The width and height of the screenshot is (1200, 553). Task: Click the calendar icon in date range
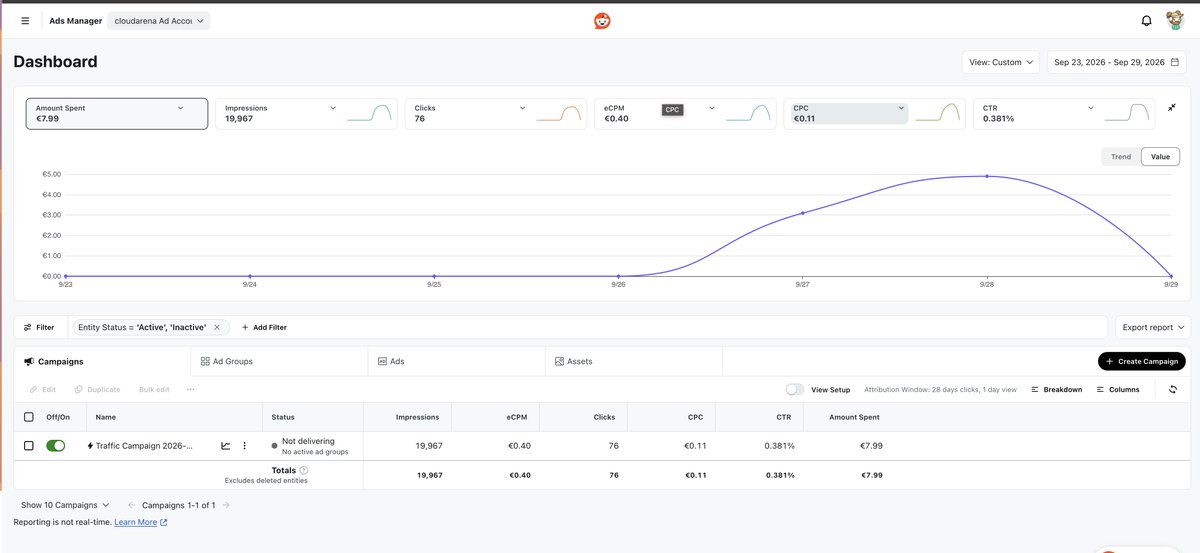click(x=1175, y=62)
